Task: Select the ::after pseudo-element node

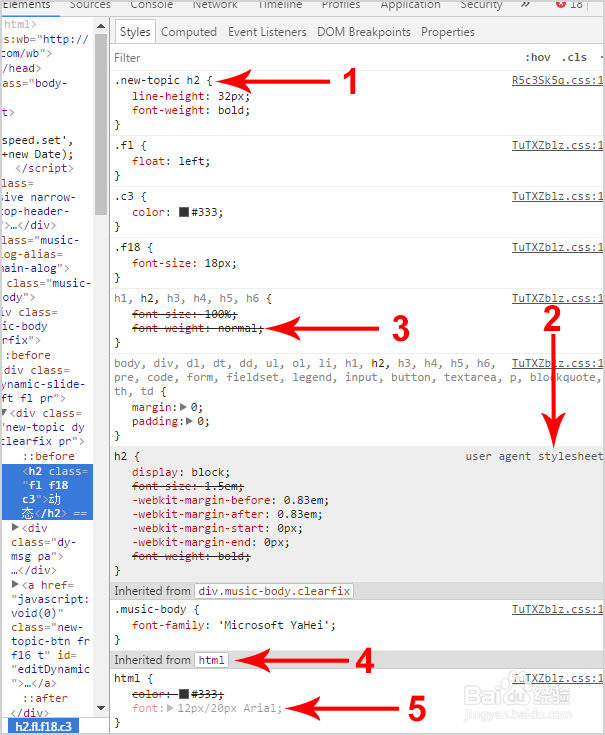Action: click(x=45, y=698)
